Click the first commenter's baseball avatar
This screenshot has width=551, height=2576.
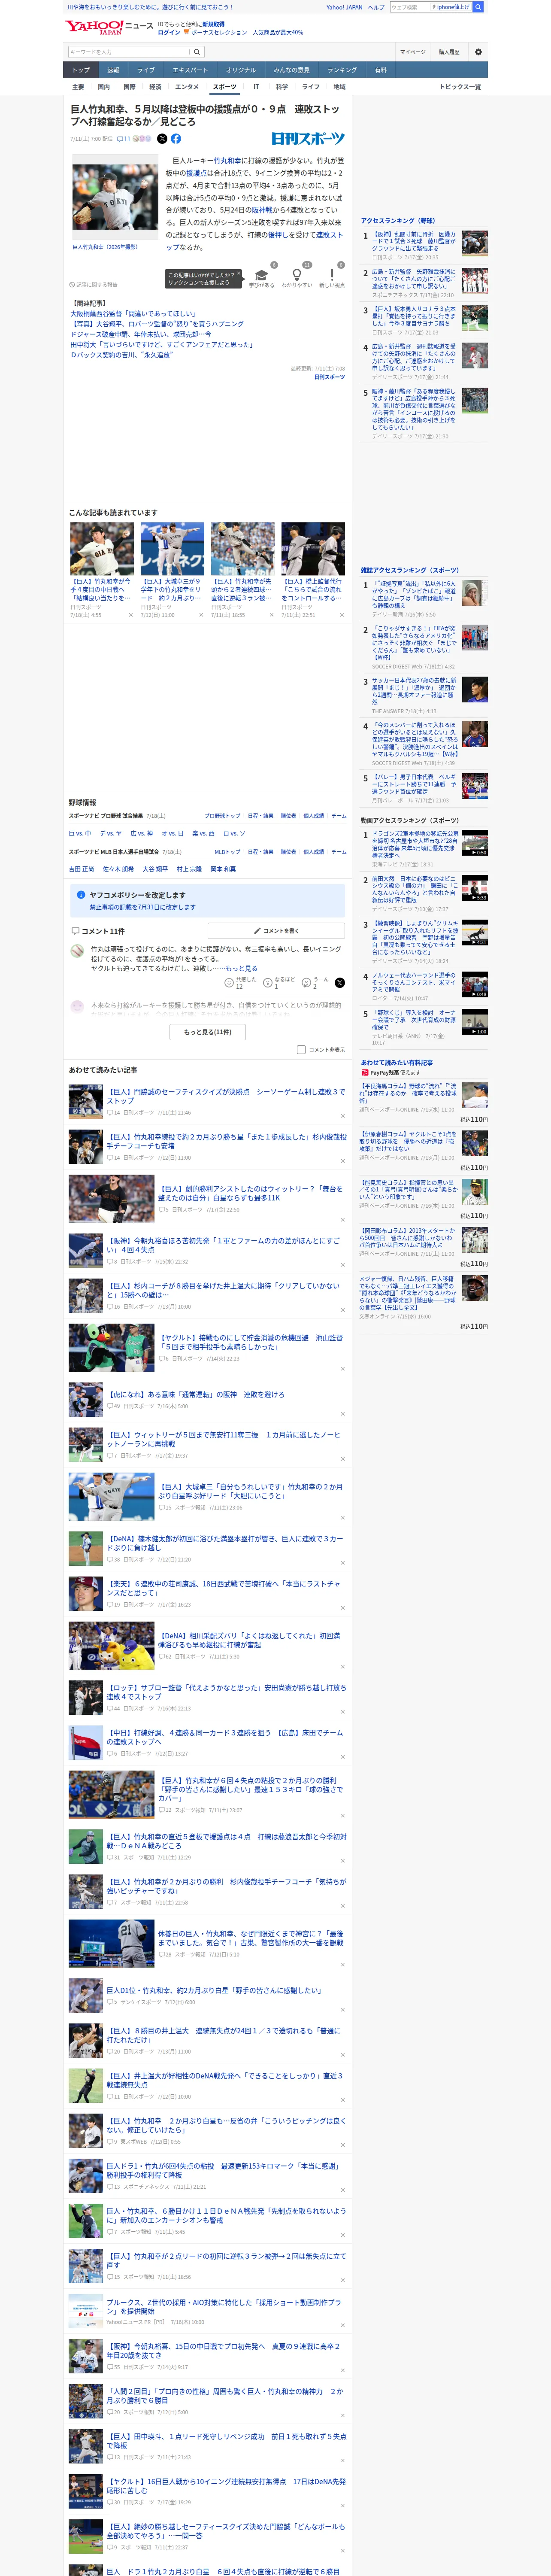click(77, 951)
